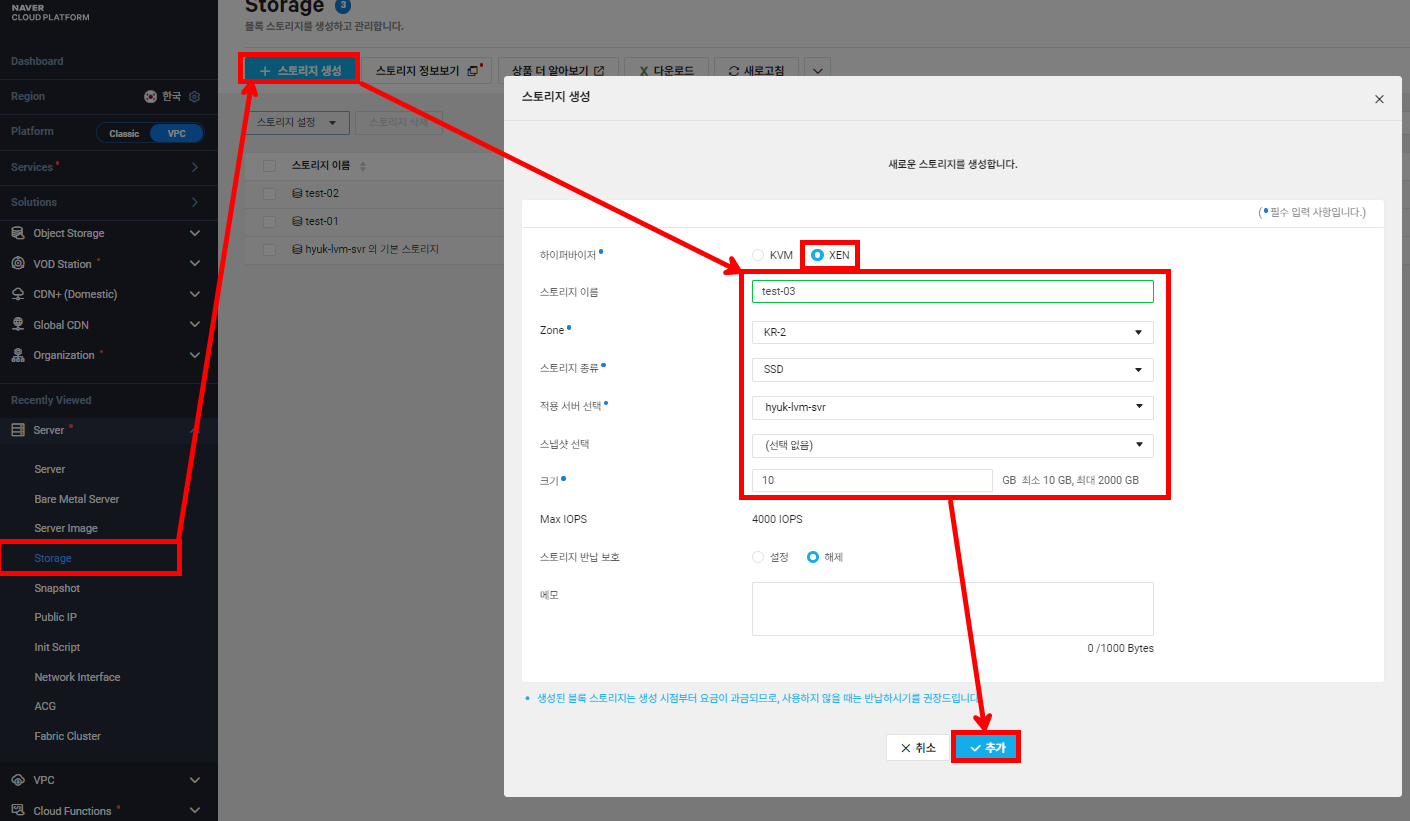This screenshot has height=821, width=1410.
Task: Click the 새로고침 refresh button
Action: click(x=757, y=71)
